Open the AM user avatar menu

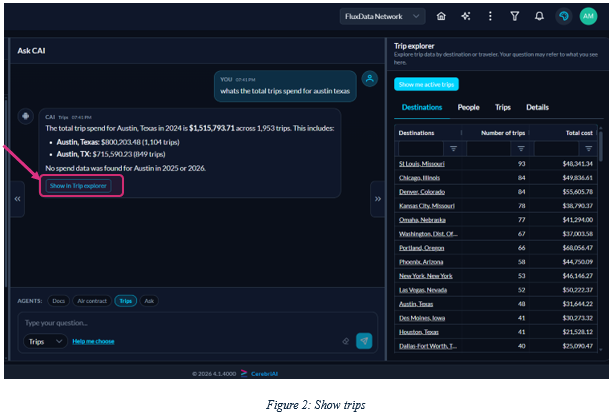click(x=588, y=16)
